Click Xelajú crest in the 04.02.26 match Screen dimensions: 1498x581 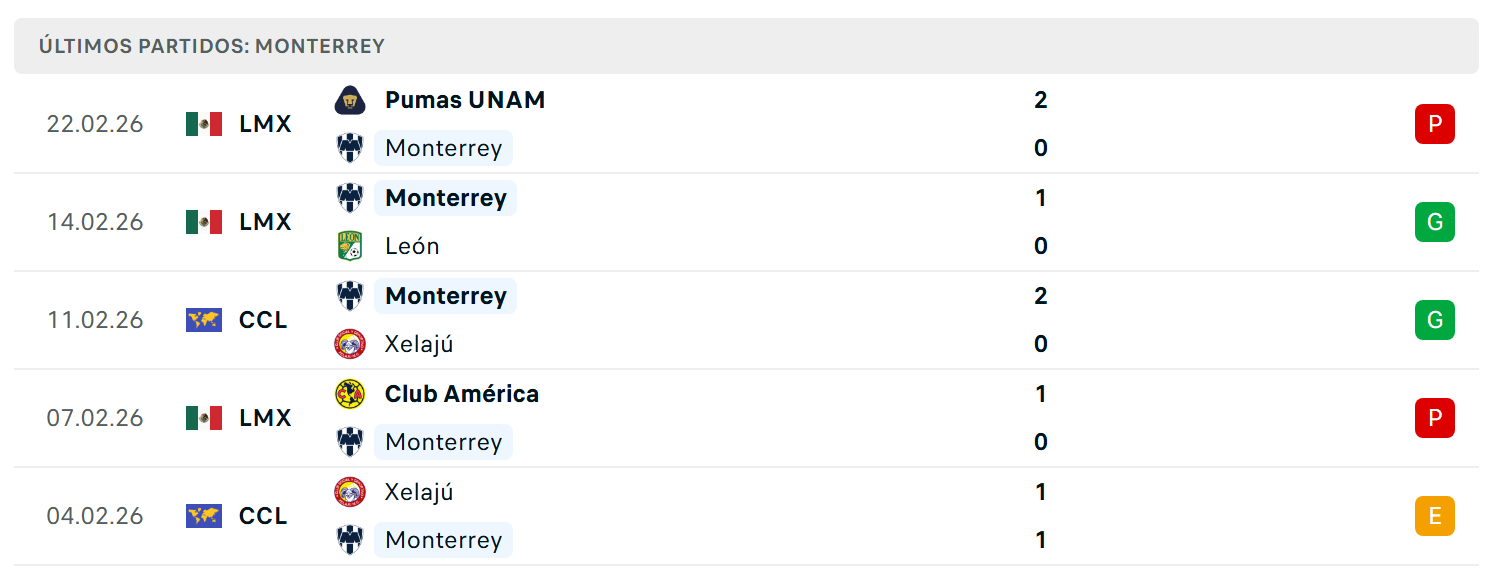point(350,492)
